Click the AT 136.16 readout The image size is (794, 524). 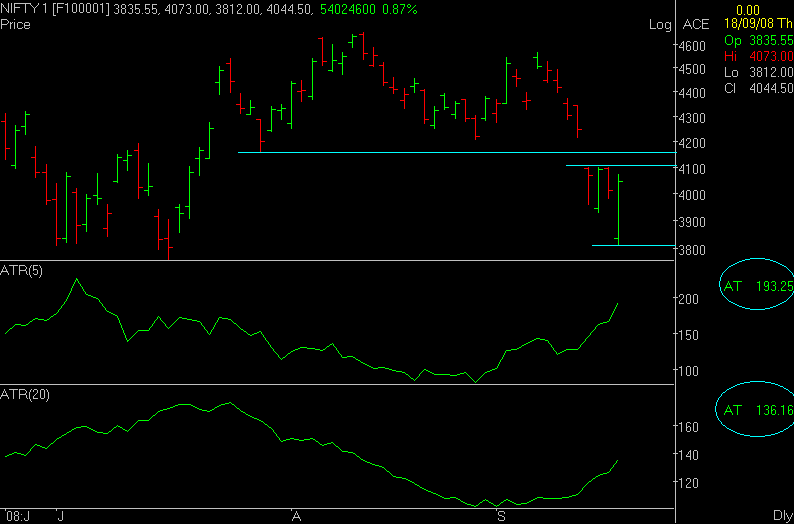click(759, 410)
